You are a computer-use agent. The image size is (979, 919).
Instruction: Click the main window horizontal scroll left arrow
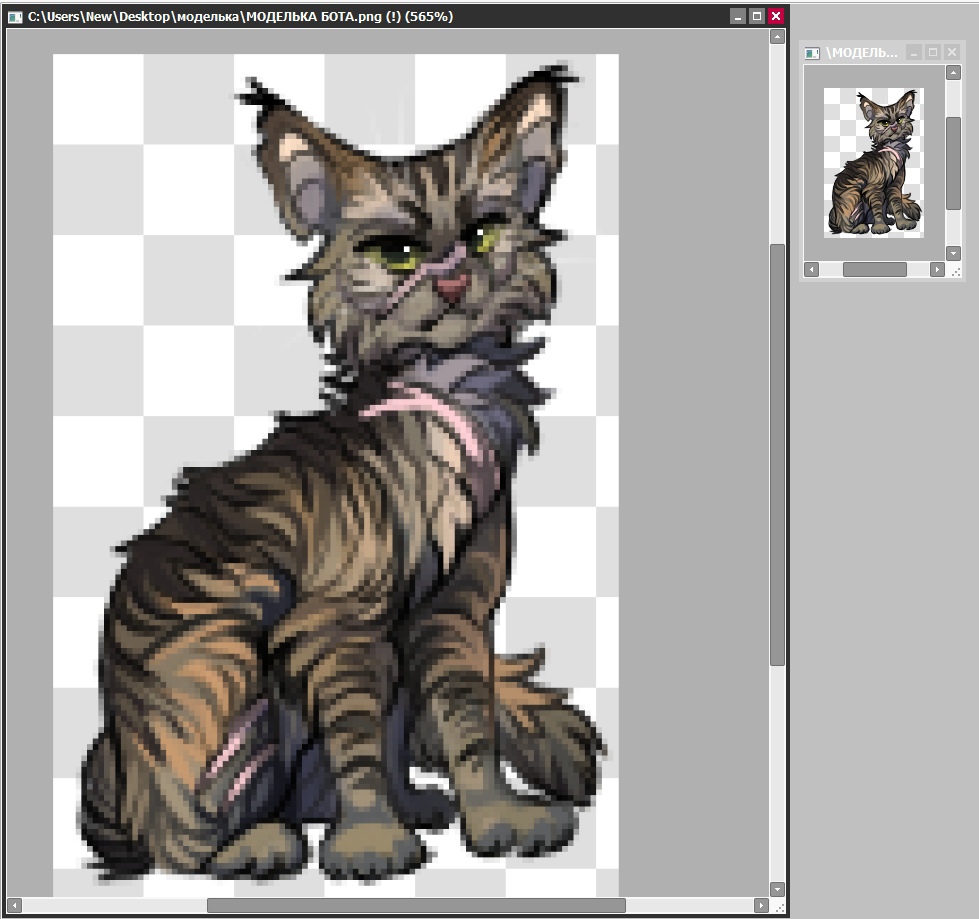pyautogui.click(x=14, y=905)
